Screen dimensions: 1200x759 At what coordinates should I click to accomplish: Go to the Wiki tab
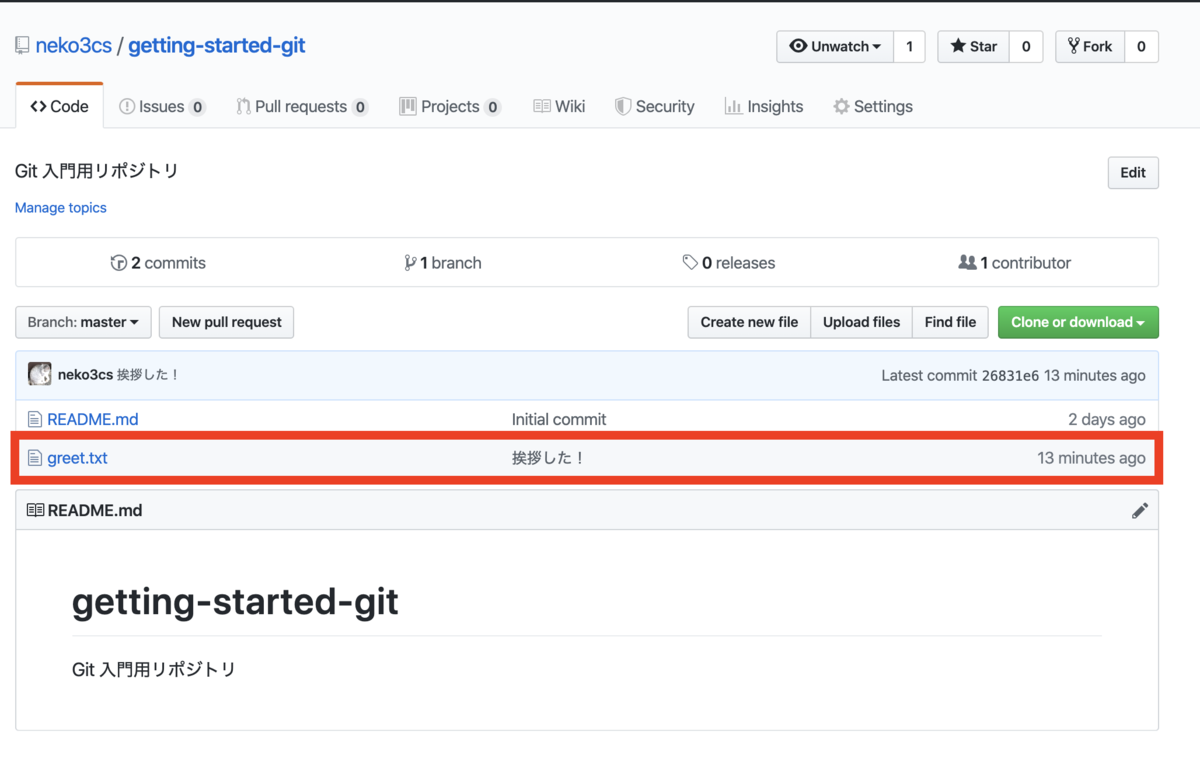tap(559, 106)
